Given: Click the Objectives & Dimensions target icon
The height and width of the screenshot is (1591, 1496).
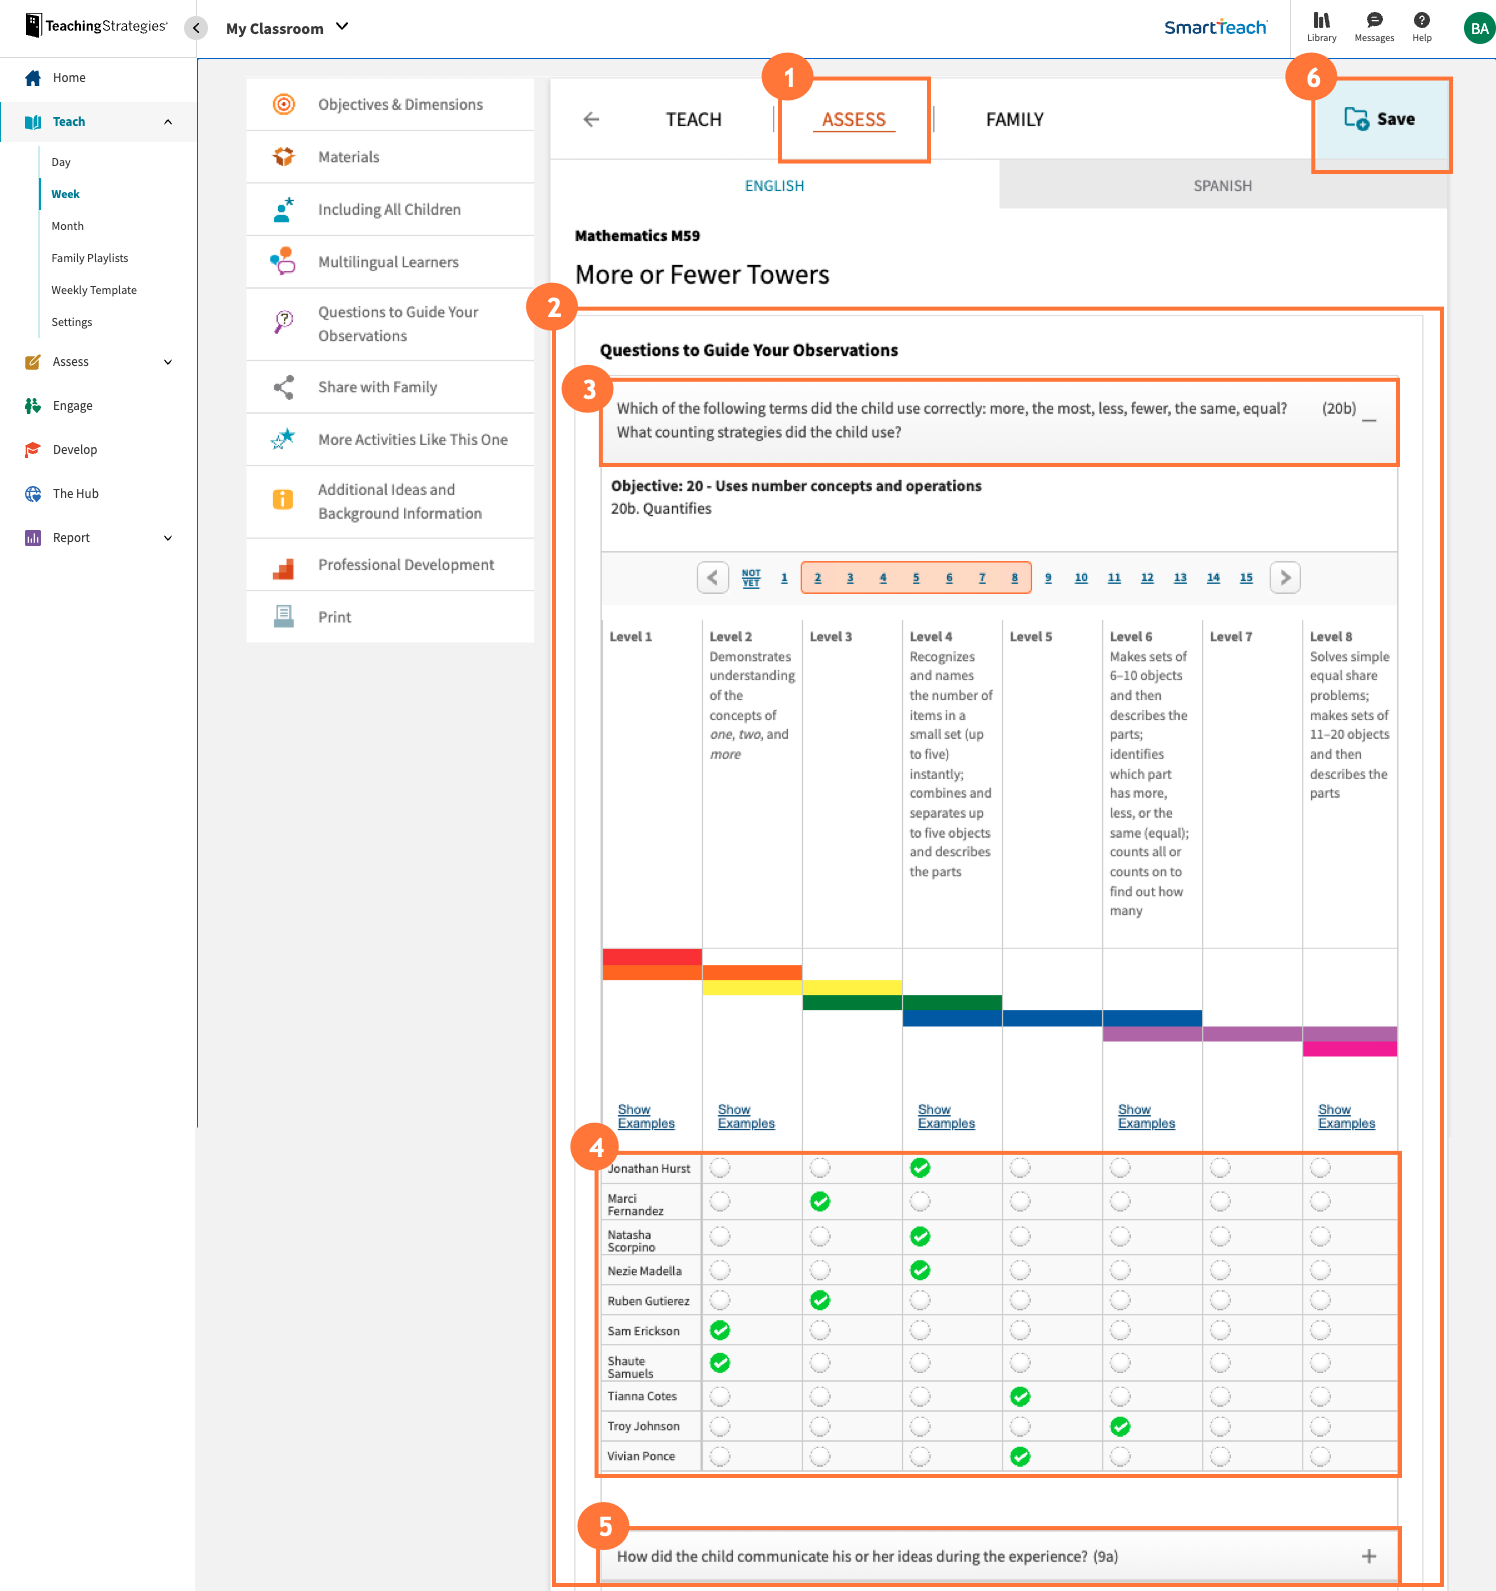Looking at the screenshot, I should pyautogui.click(x=284, y=104).
